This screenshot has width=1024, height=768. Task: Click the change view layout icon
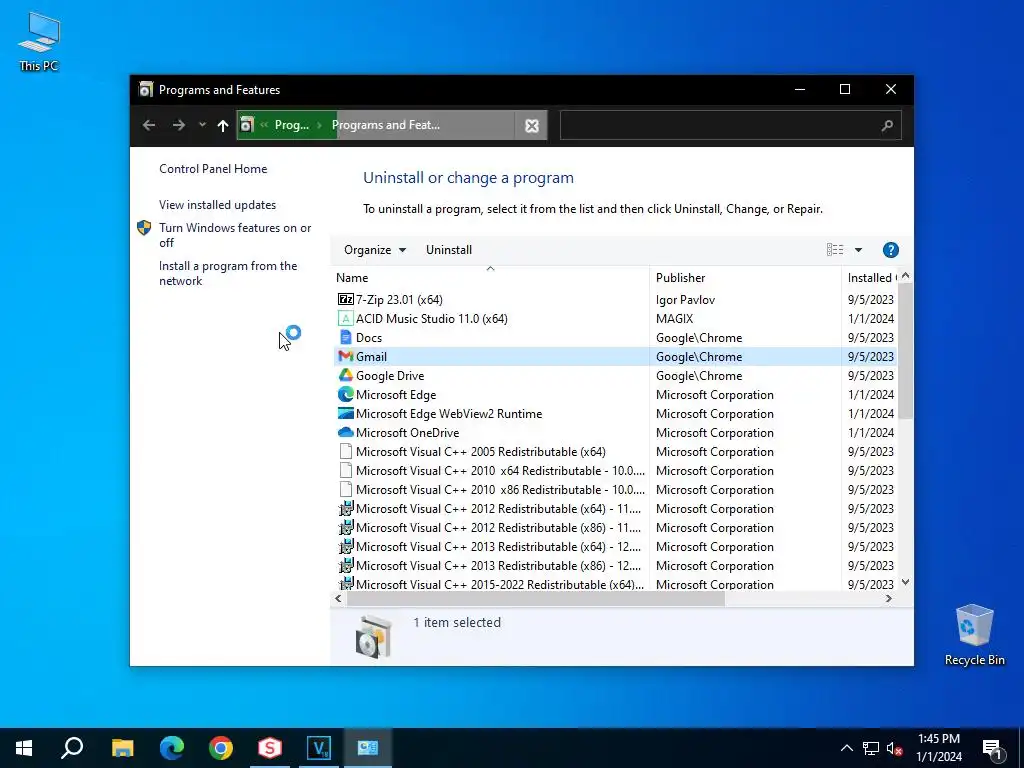point(835,250)
